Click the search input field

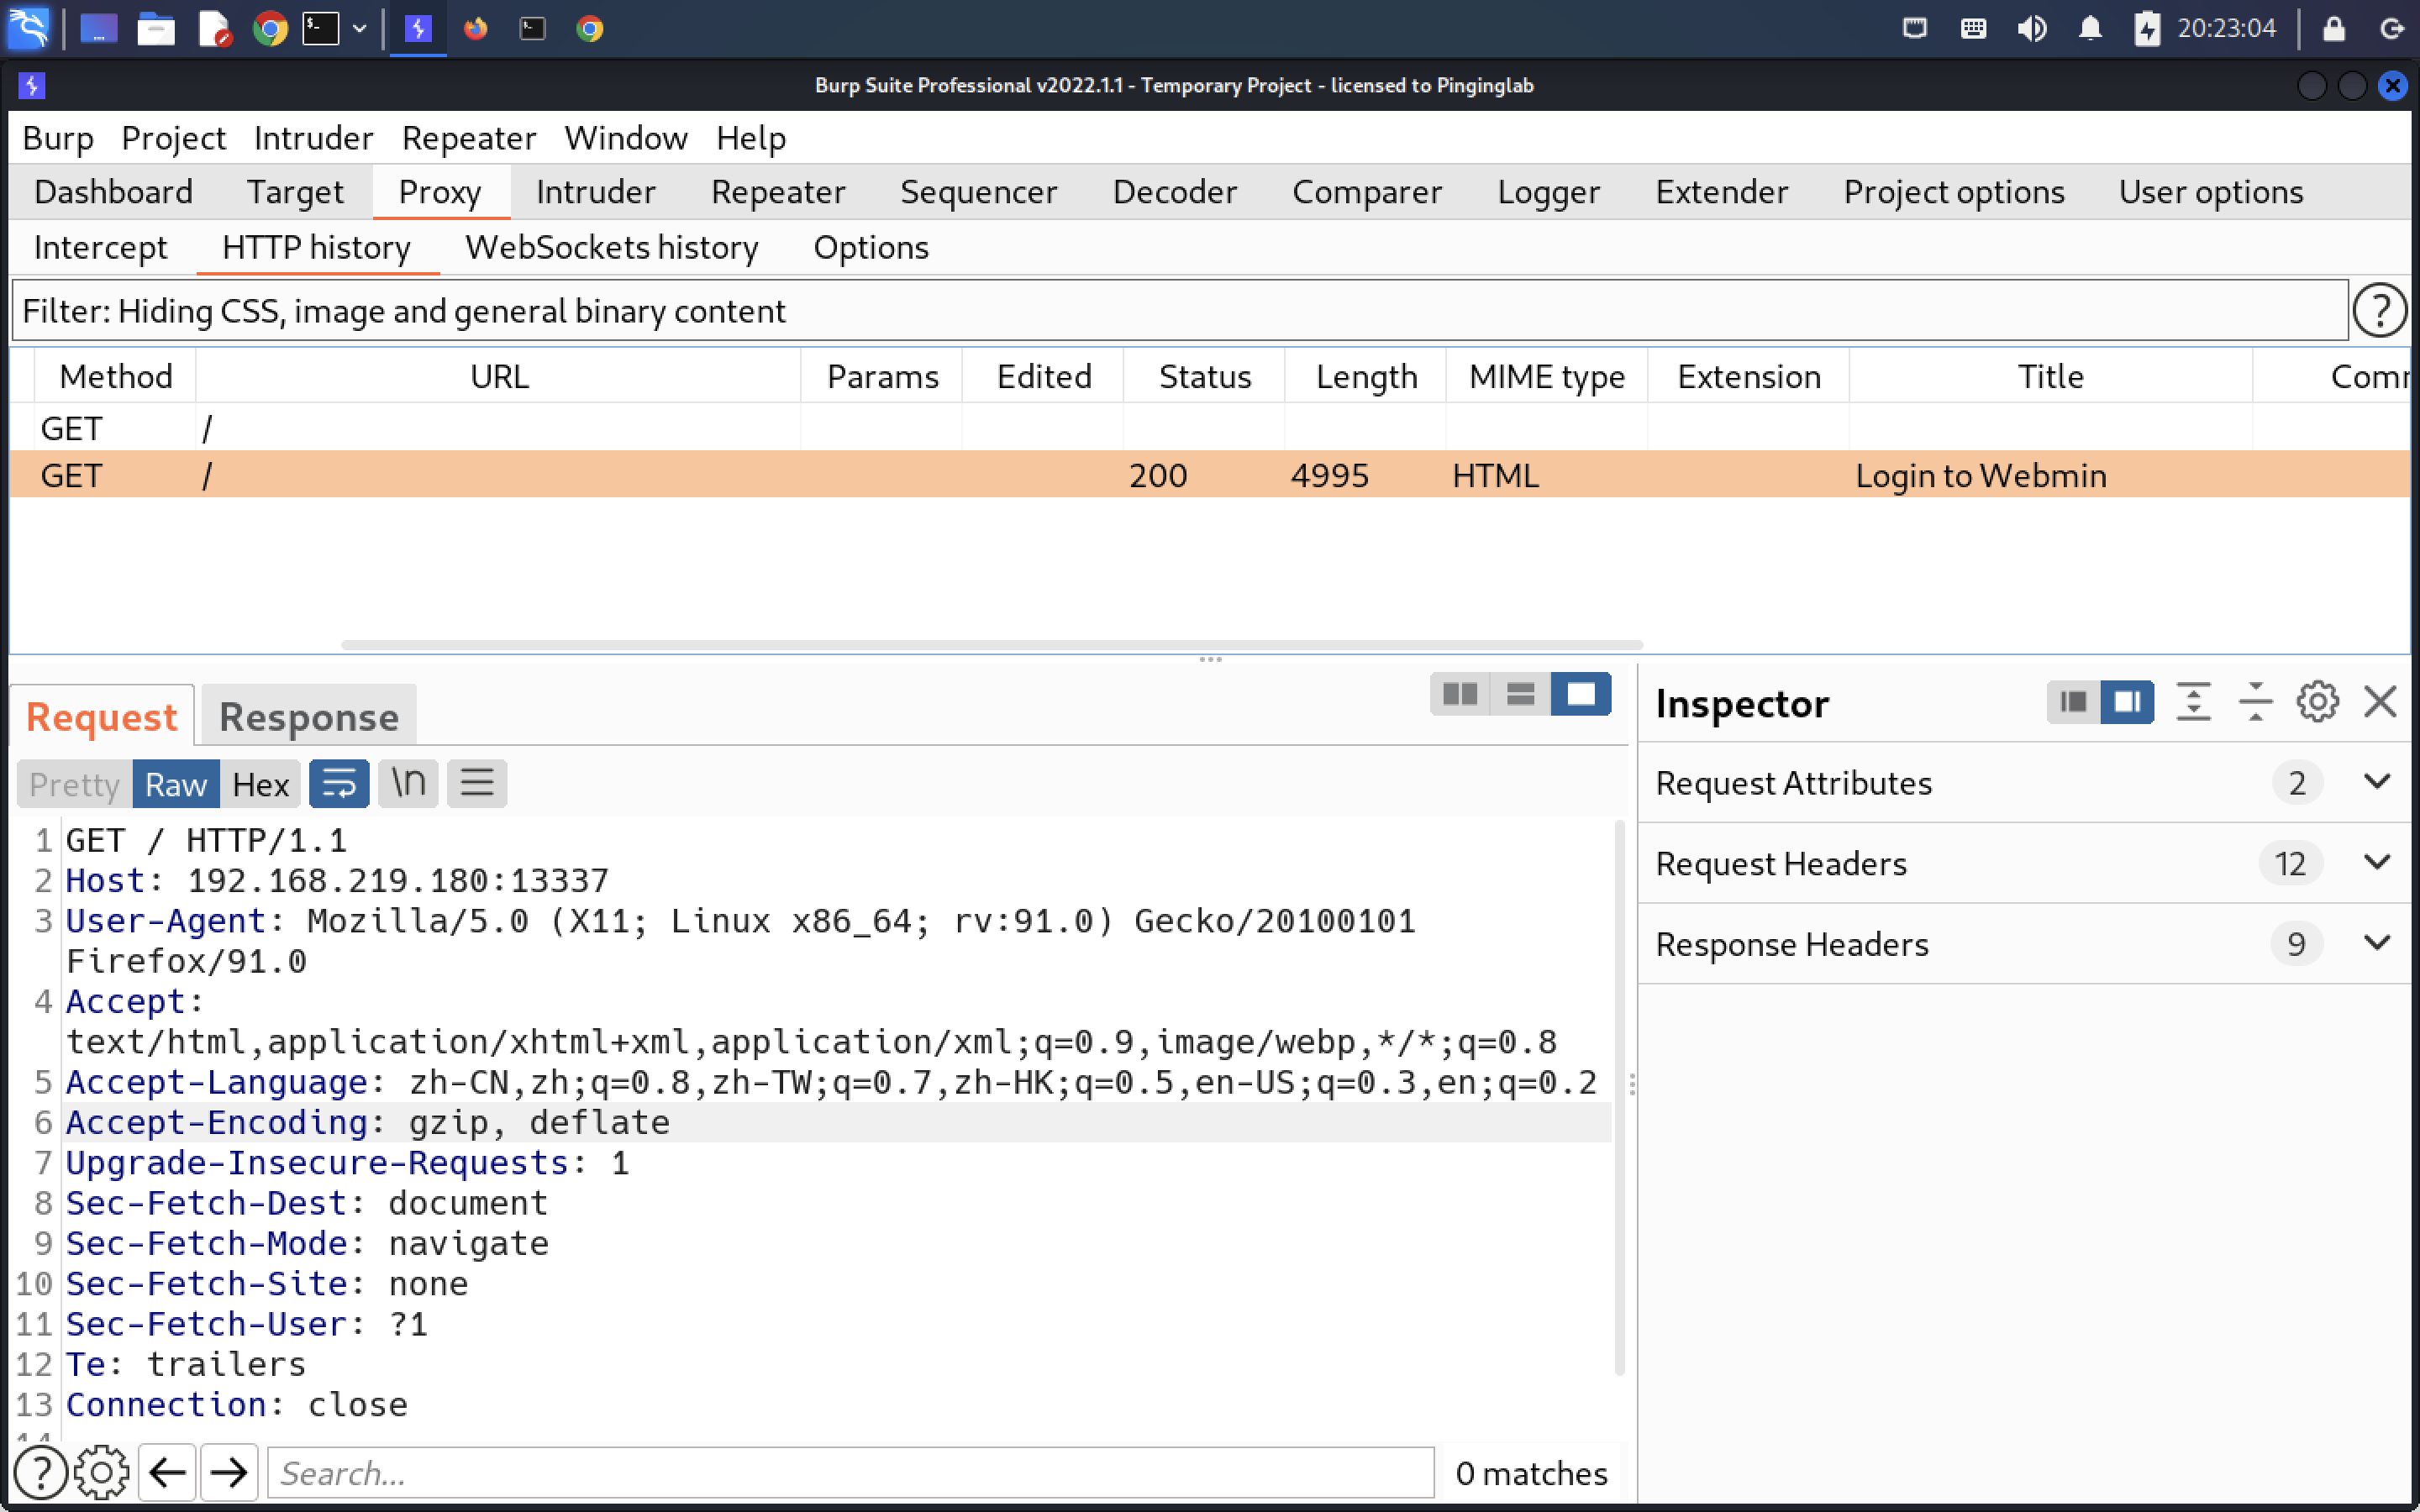point(850,1472)
